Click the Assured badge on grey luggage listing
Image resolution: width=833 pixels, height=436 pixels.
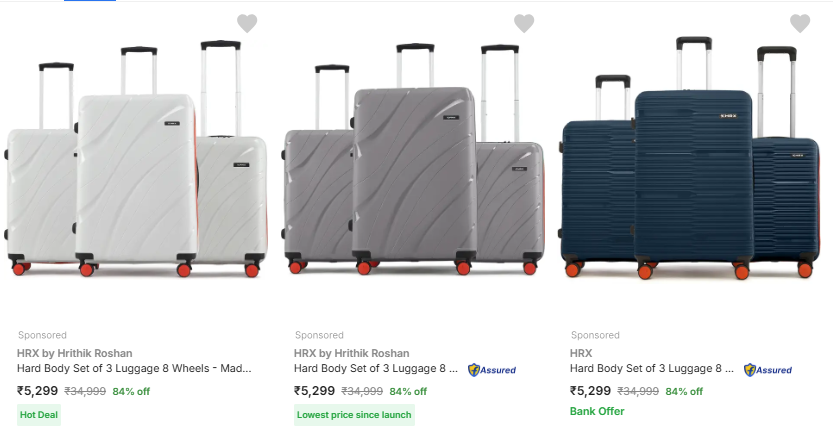pos(492,370)
